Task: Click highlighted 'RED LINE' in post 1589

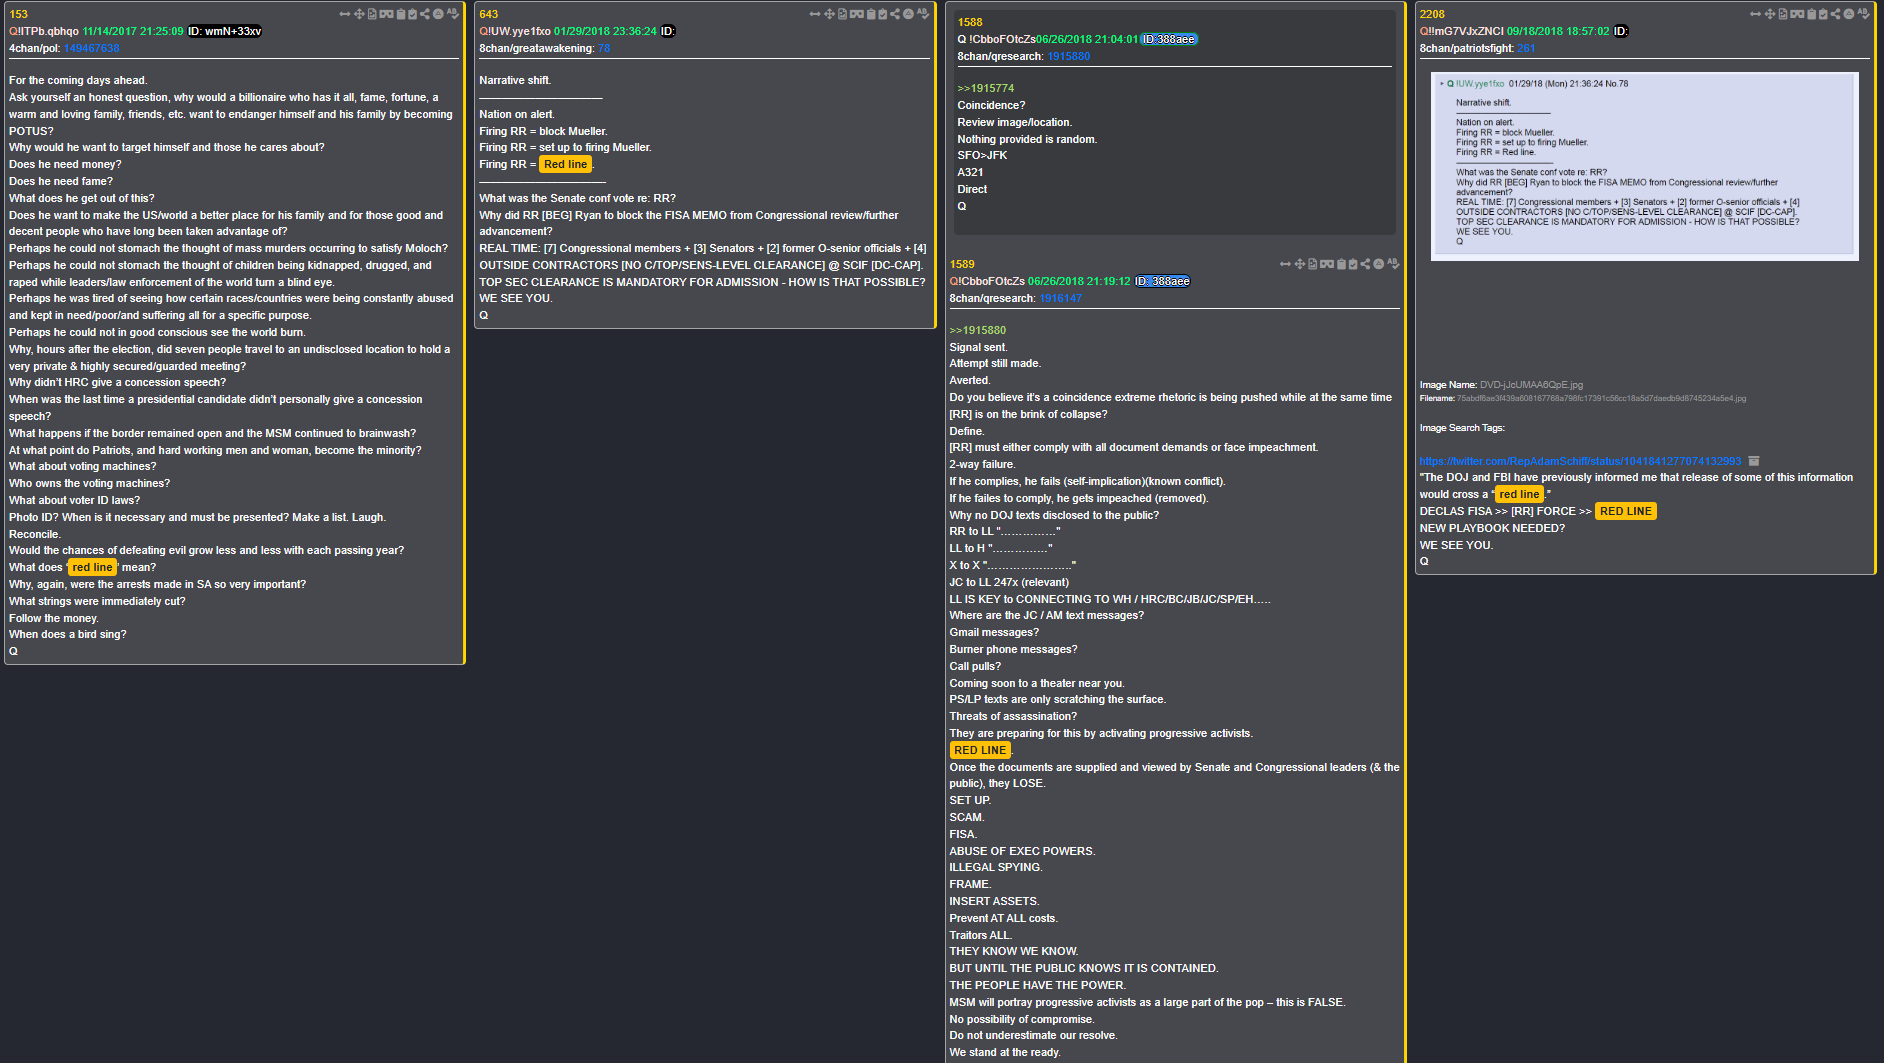Action: click(x=980, y=750)
